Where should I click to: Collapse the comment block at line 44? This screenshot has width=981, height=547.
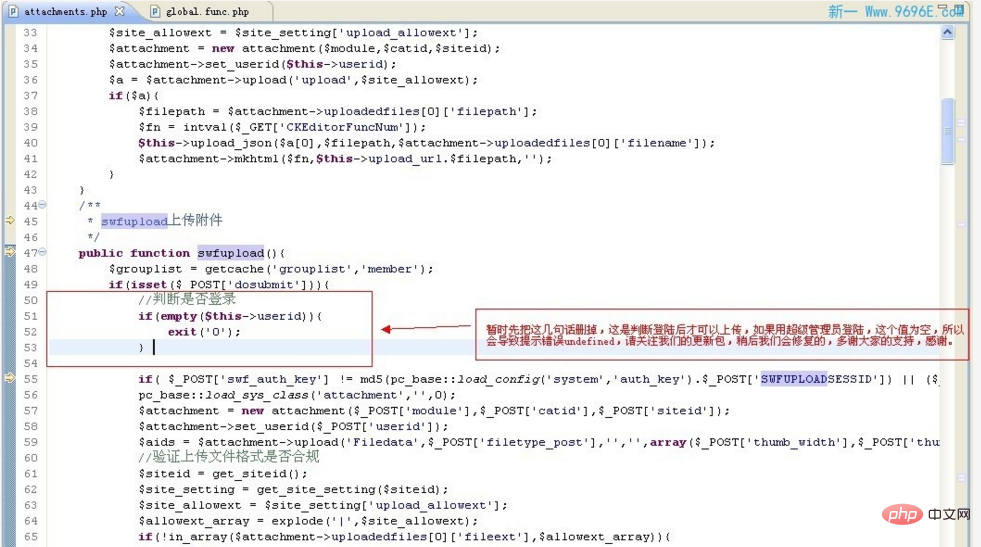42,204
